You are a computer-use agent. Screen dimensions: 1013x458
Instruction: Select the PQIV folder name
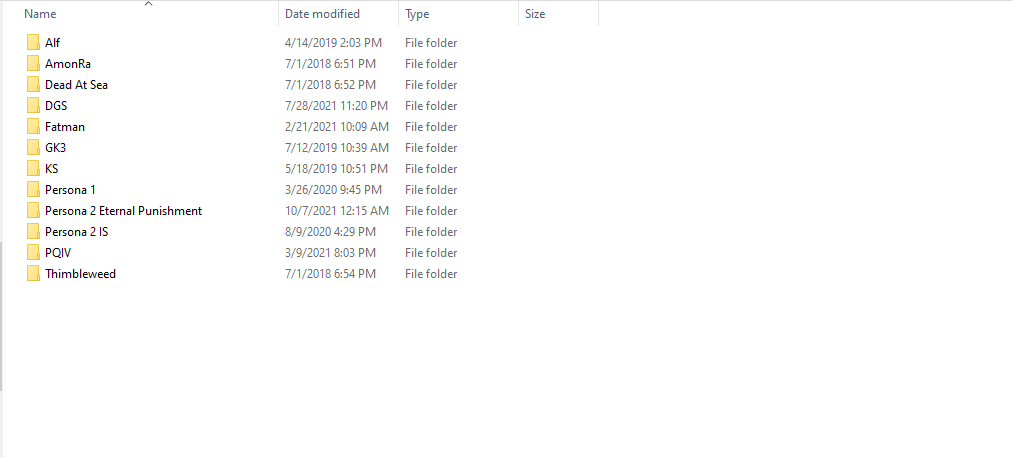point(58,253)
